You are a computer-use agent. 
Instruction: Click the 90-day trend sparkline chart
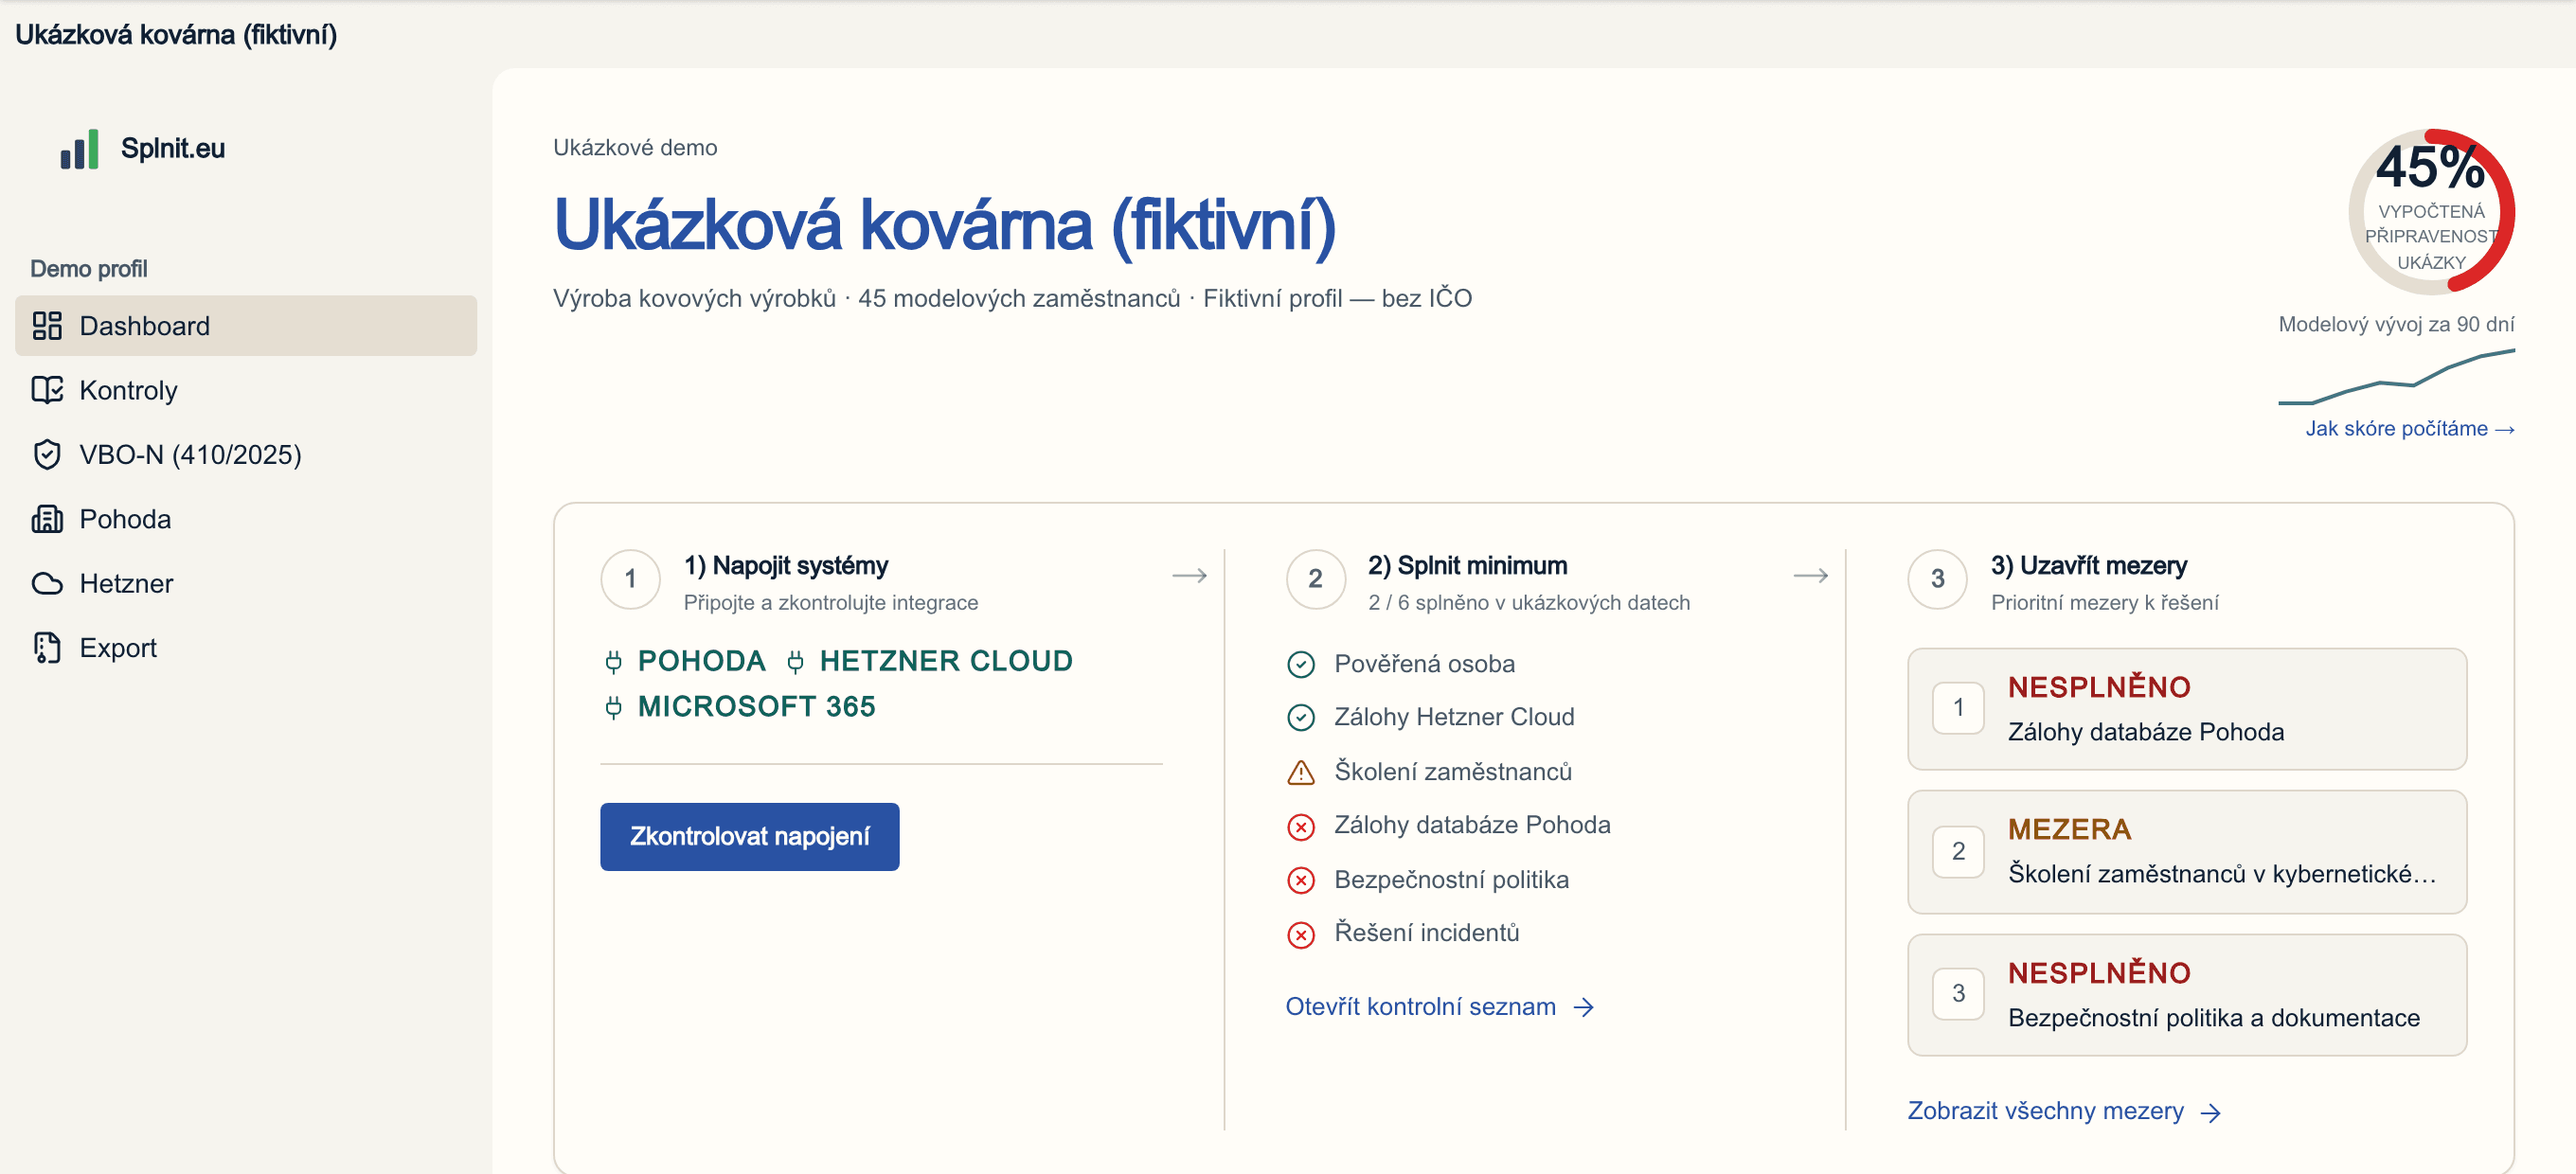2396,377
